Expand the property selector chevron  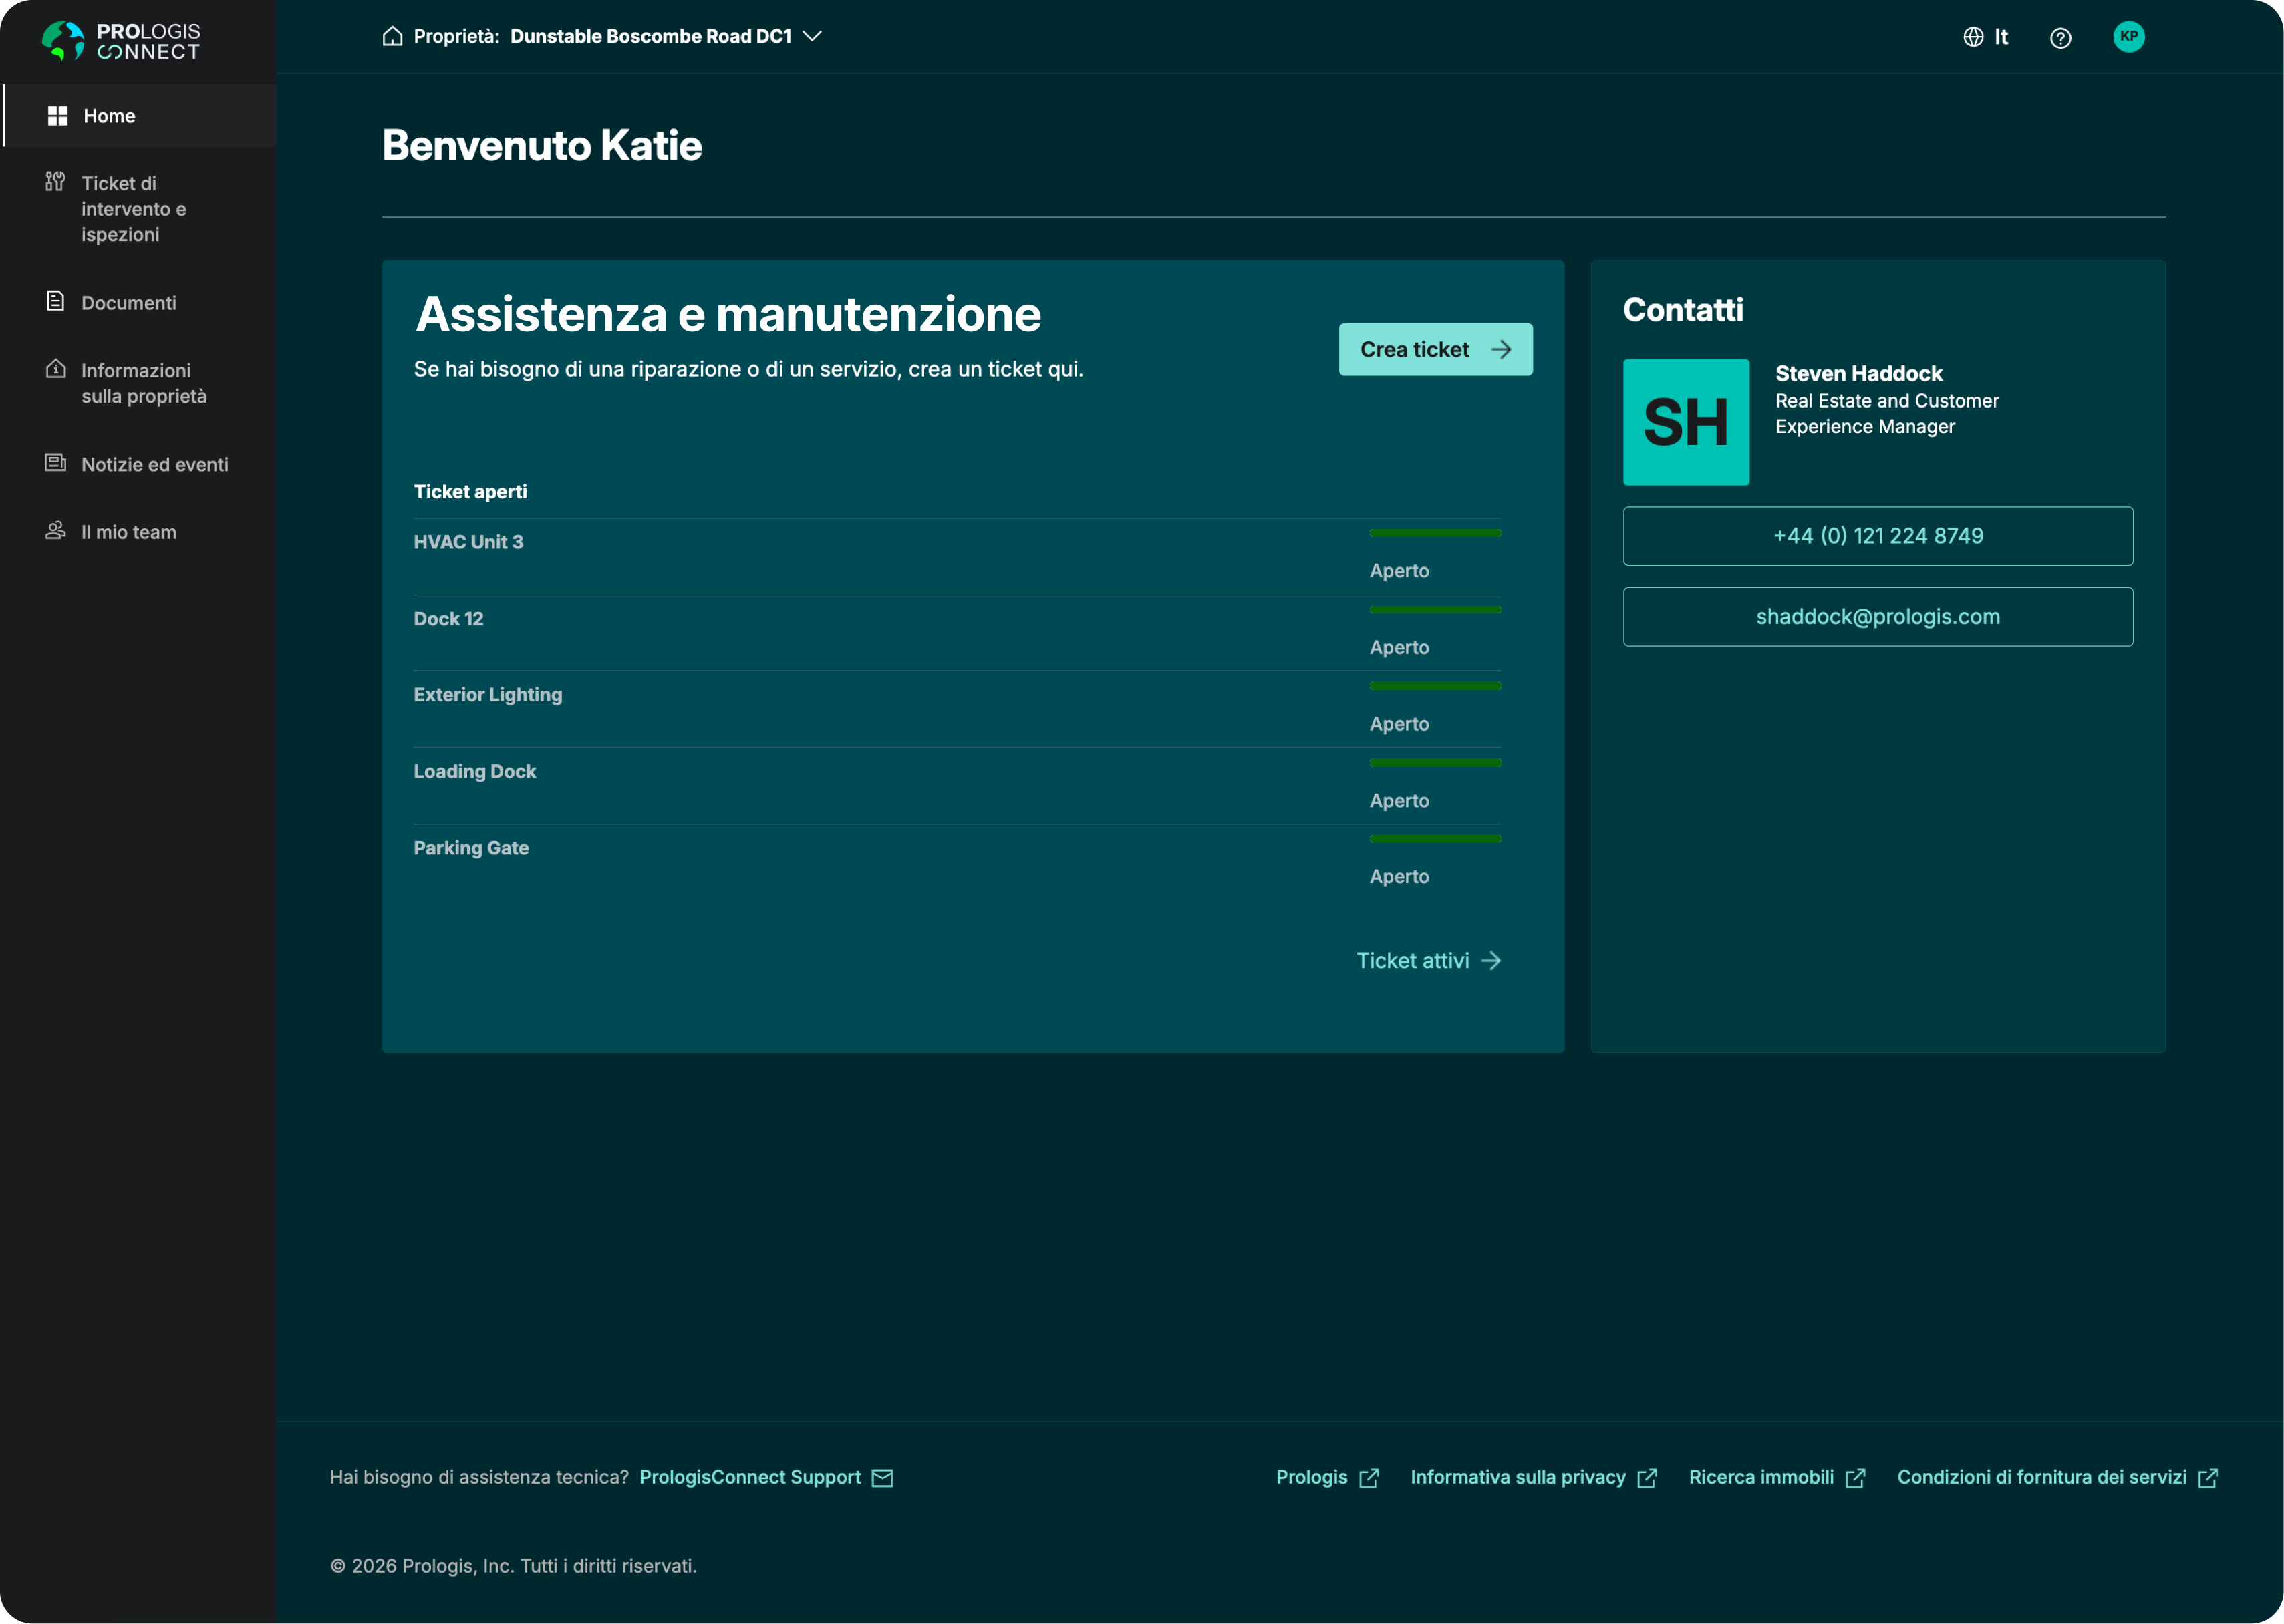[812, 36]
